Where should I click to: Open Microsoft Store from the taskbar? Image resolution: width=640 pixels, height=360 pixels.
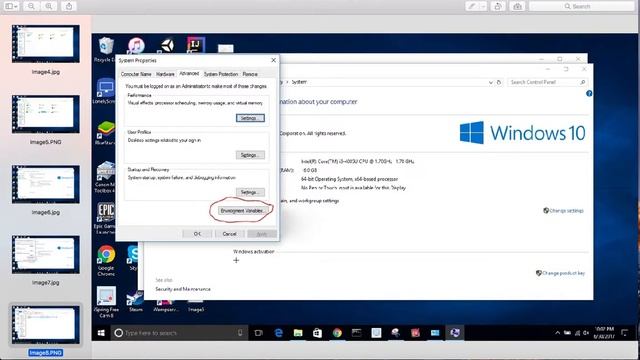tap(318, 333)
